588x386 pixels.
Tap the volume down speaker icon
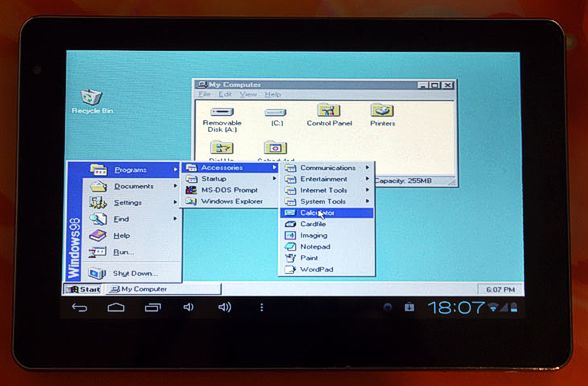188,307
